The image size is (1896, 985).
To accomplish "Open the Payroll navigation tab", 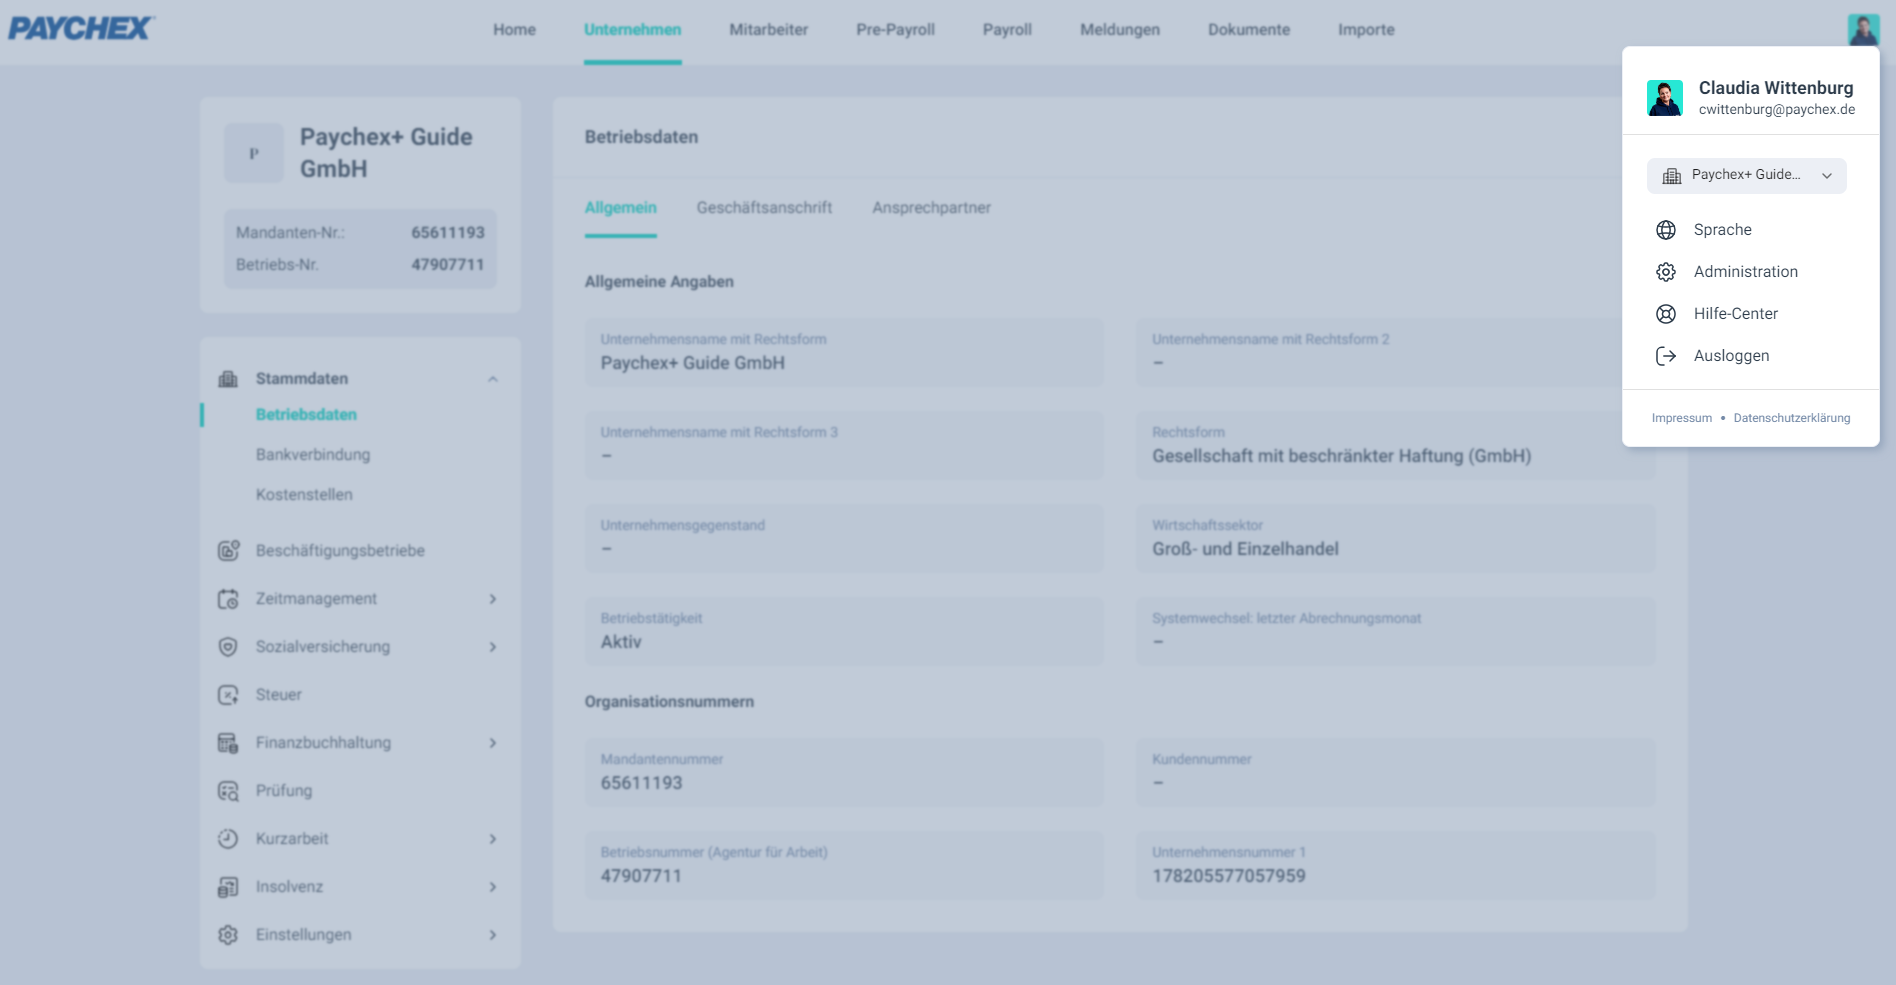I will tap(1007, 30).
